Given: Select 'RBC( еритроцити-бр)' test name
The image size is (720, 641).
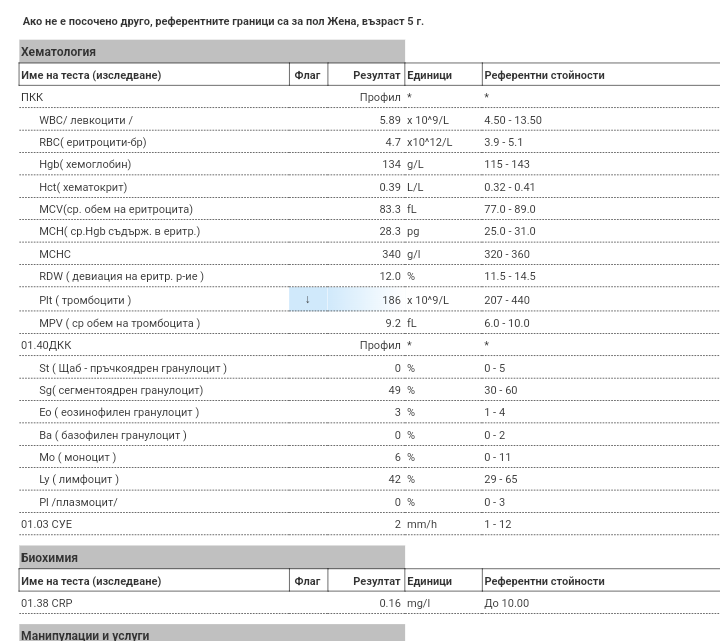Looking at the screenshot, I should (93, 142).
